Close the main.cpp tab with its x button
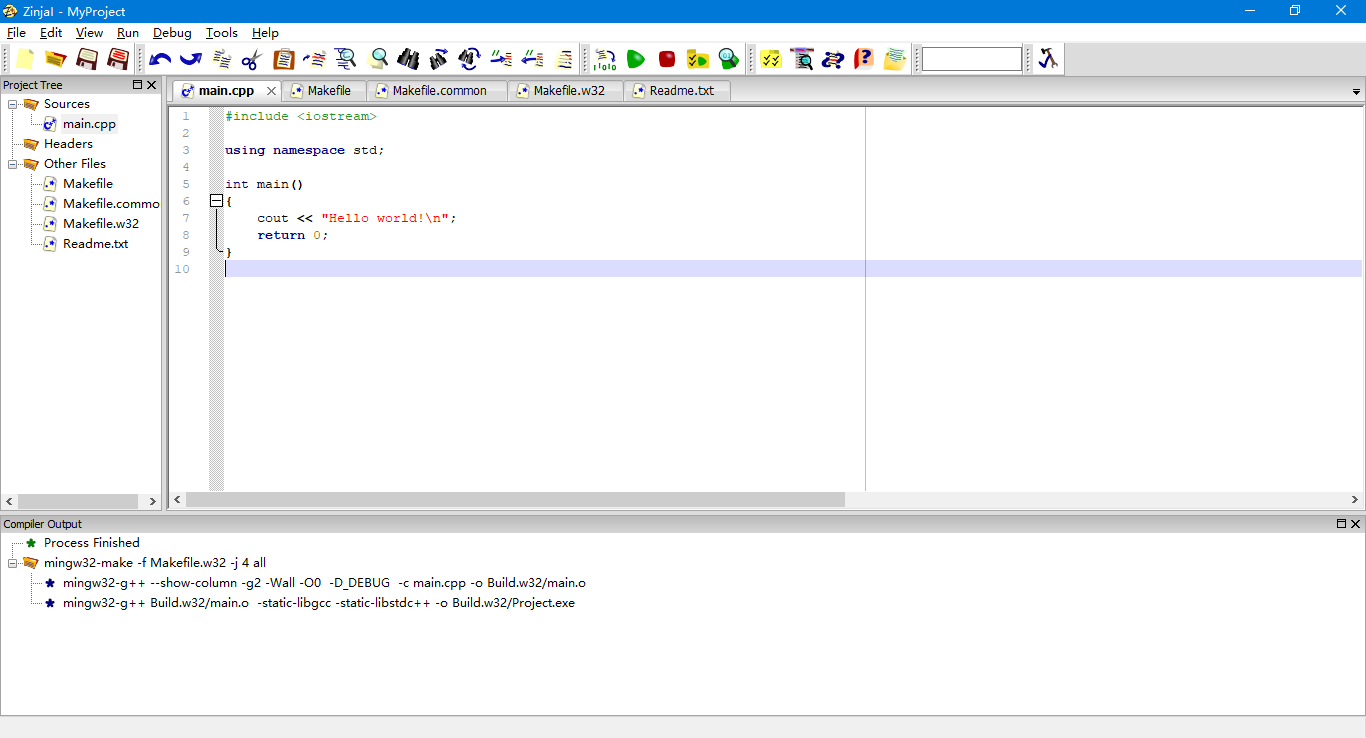 tap(271, 90)
